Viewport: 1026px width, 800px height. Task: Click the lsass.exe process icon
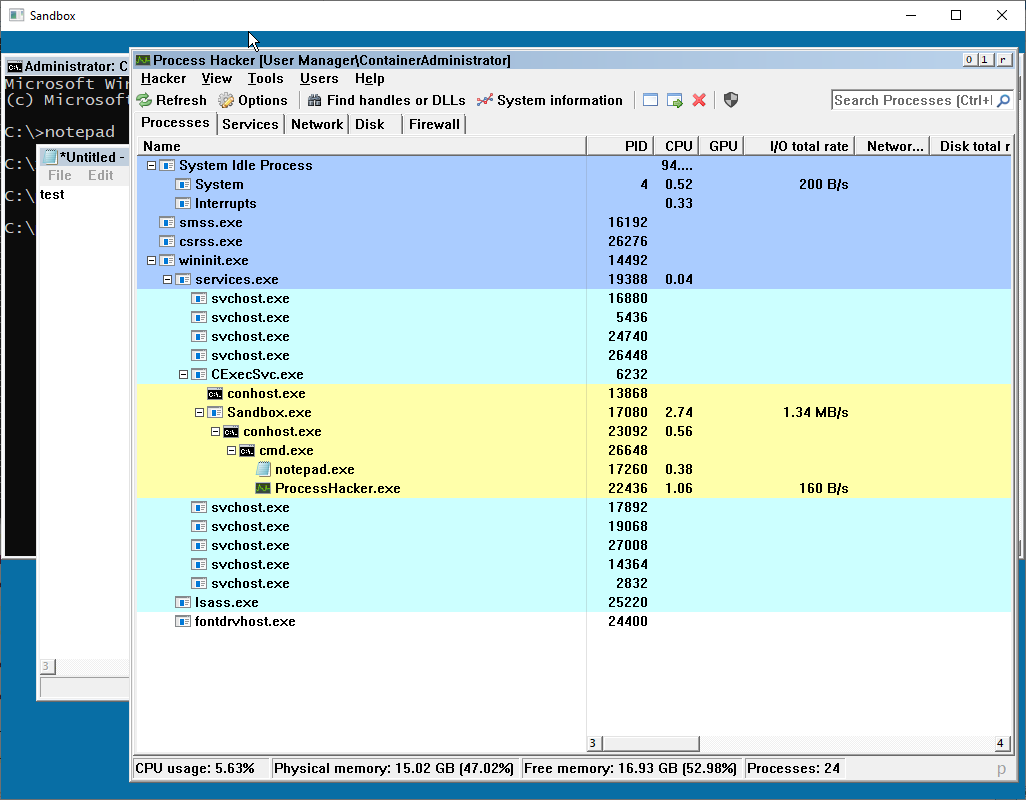coord(183,602)
